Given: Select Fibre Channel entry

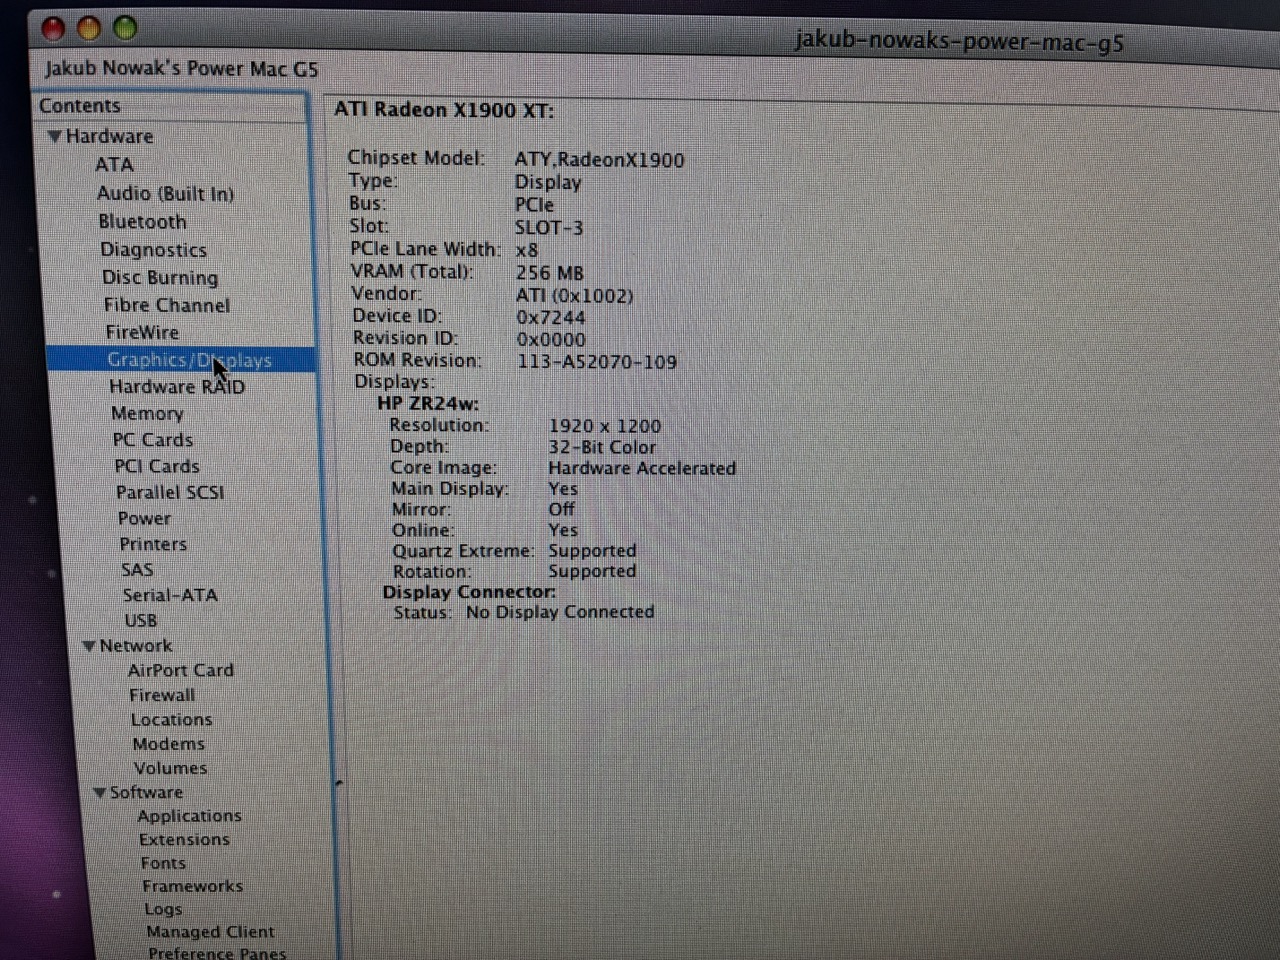Looking at the screenshot, I should (x=167, y=305).
